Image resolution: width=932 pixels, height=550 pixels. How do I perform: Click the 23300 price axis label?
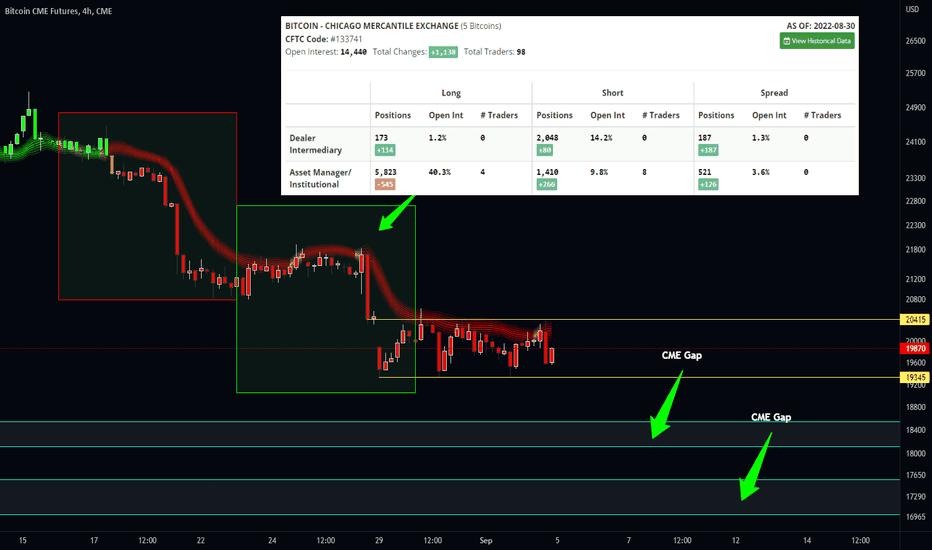point(915,178)
